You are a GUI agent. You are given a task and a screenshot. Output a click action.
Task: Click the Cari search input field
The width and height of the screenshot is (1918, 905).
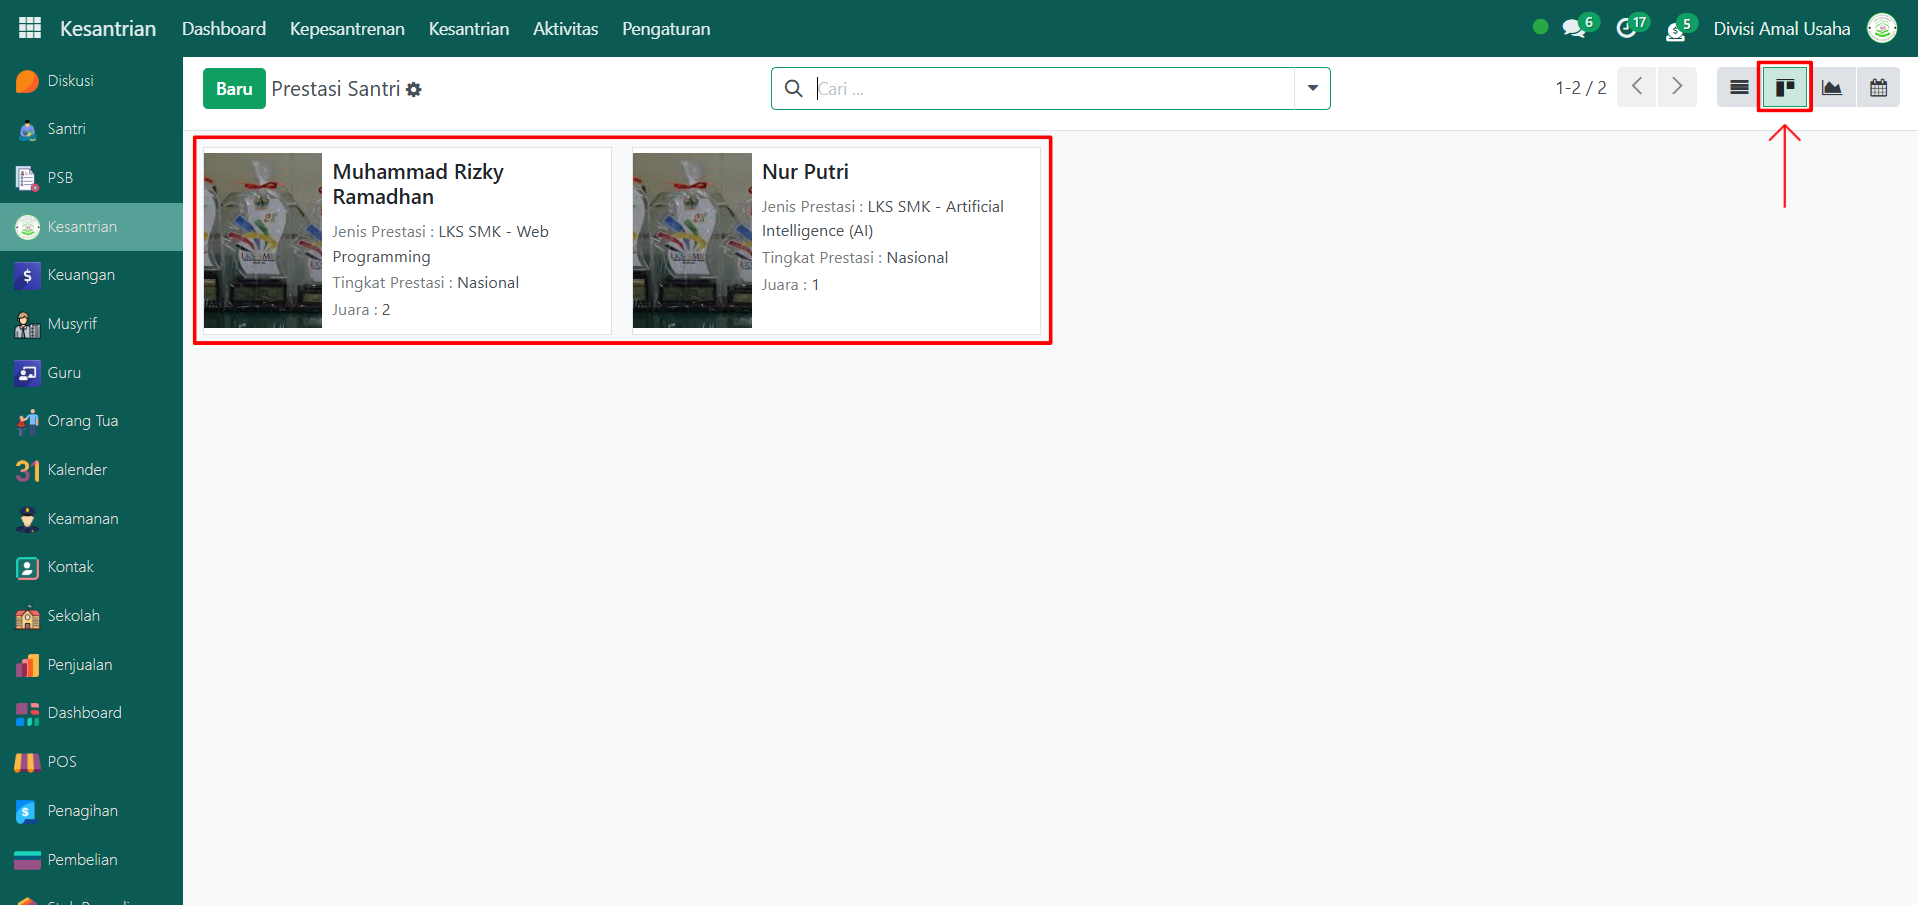(1050, 89)
